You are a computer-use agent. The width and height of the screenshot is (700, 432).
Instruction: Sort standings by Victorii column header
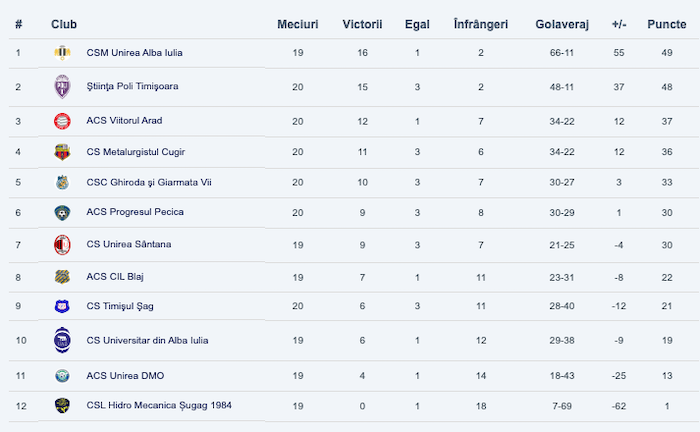(x=361, y=23)
